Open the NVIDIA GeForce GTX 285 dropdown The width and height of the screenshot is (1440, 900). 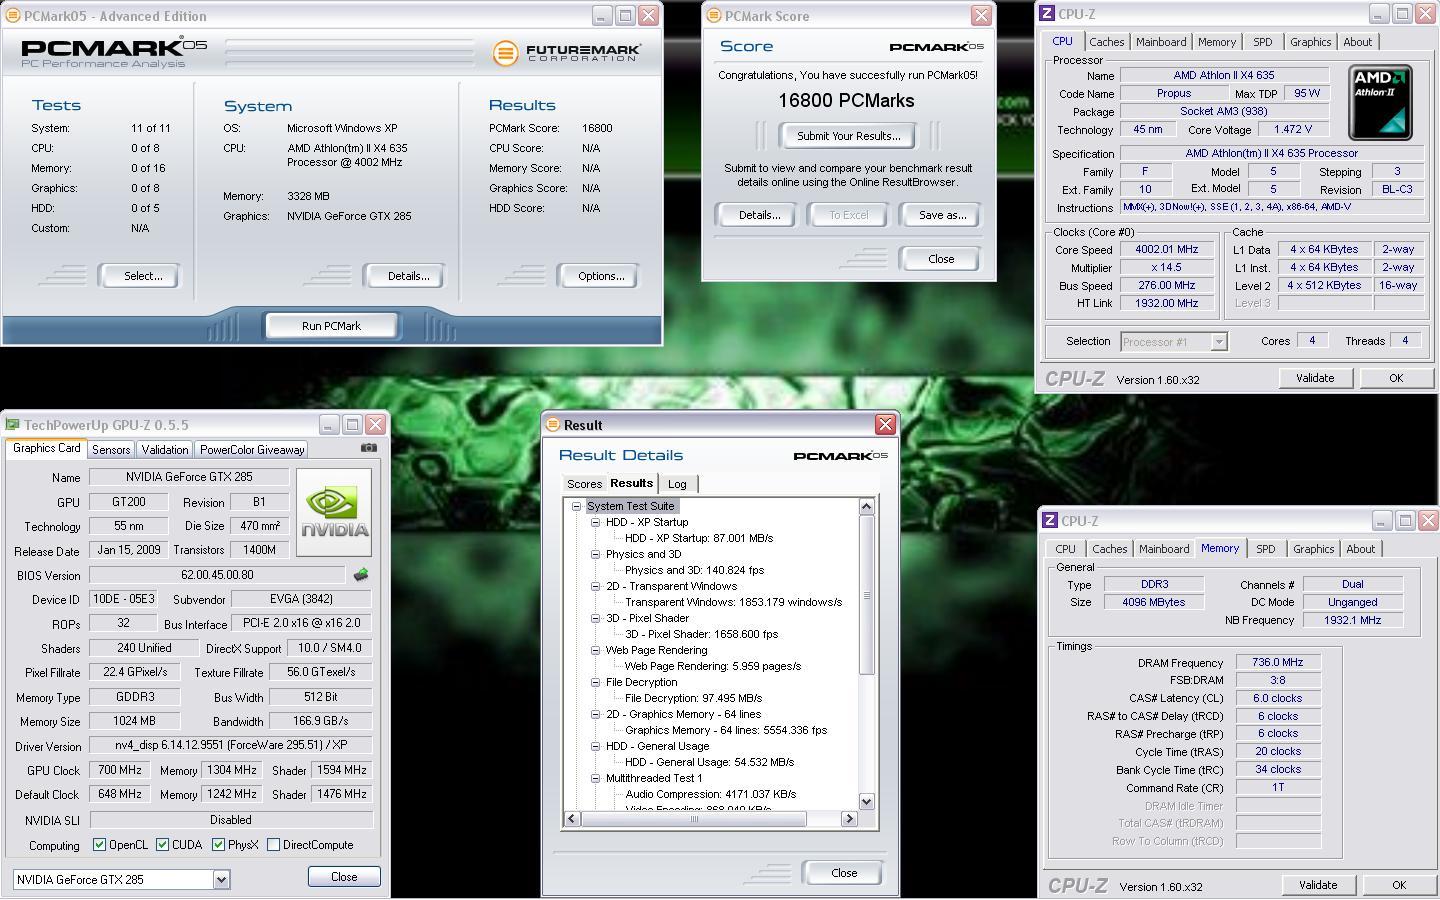tap(221, 880)
